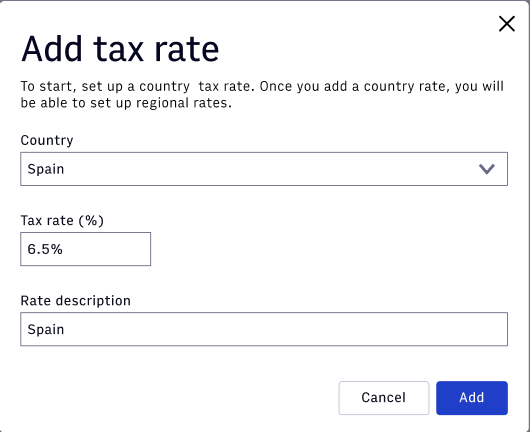This screenshot has height=432, width=530.
Task: Click the Tax rate (%) label
Action: click(x=62, y=220)
